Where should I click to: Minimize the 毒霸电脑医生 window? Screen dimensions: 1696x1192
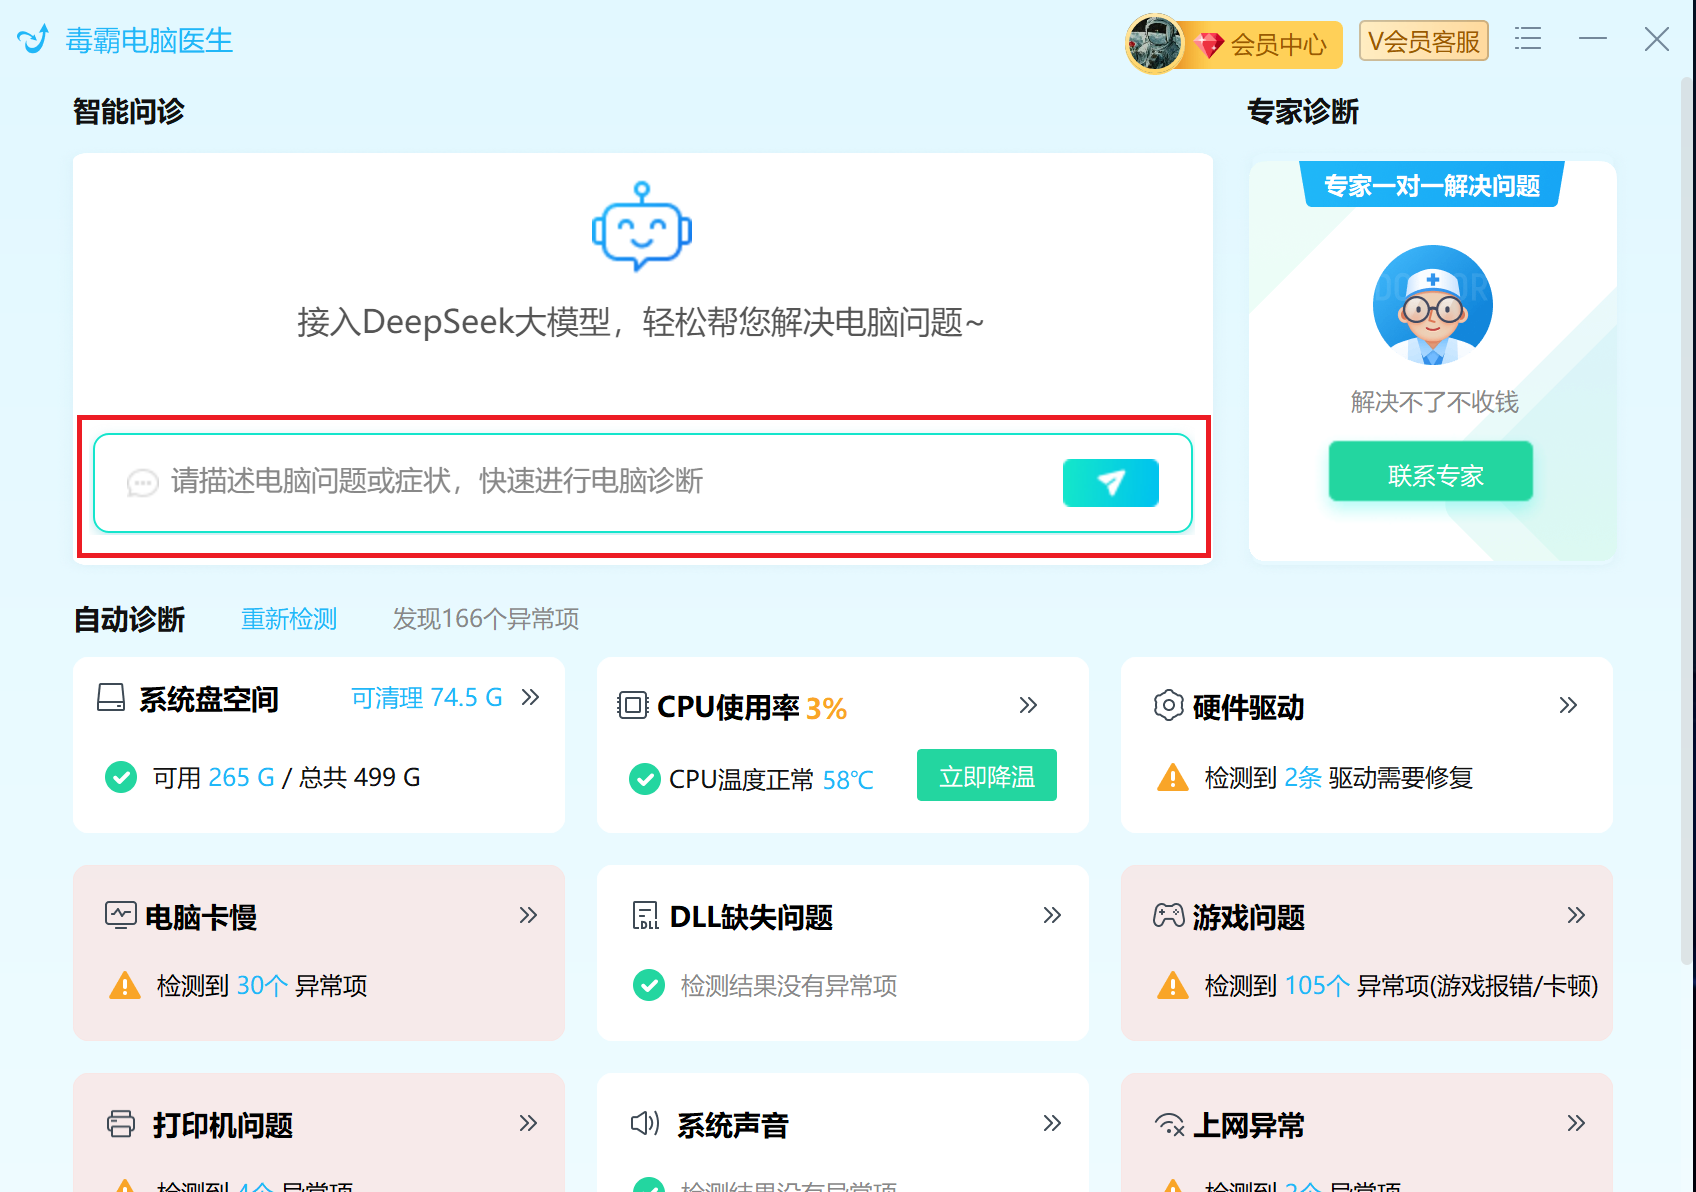(x=1593, y=39)
